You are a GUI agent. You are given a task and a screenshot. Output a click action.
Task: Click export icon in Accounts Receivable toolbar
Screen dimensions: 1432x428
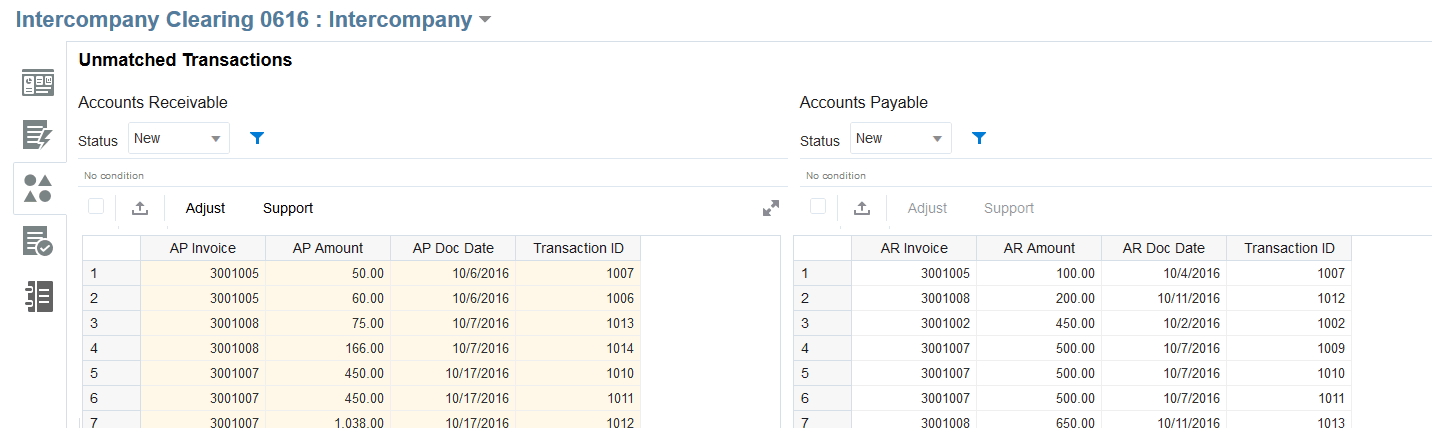click(140, 208)
